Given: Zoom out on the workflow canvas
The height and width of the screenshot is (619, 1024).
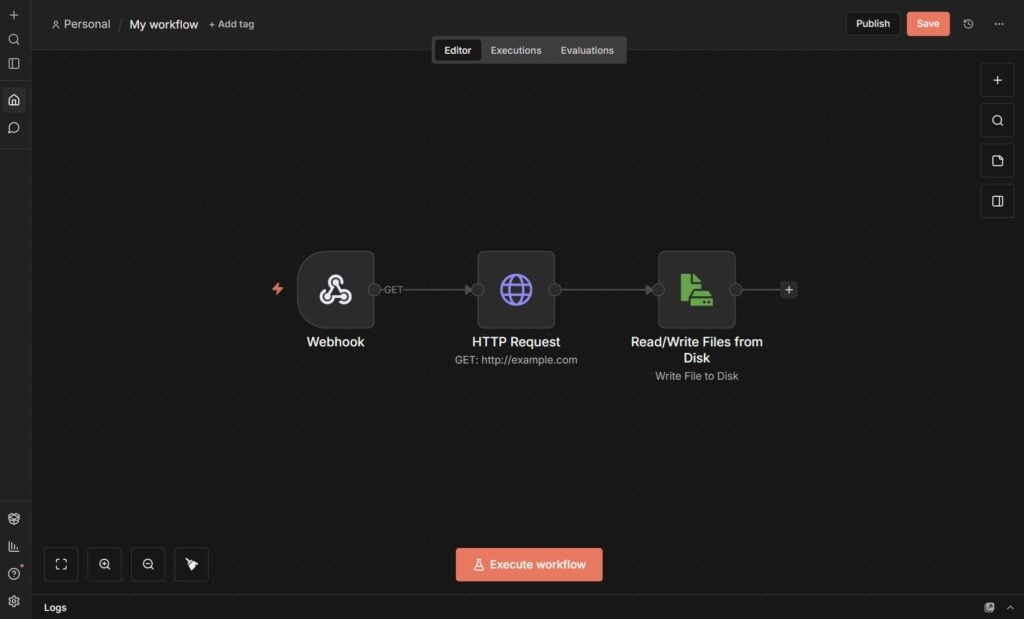Looking at the screenshot, I should [x=148, y=564].
